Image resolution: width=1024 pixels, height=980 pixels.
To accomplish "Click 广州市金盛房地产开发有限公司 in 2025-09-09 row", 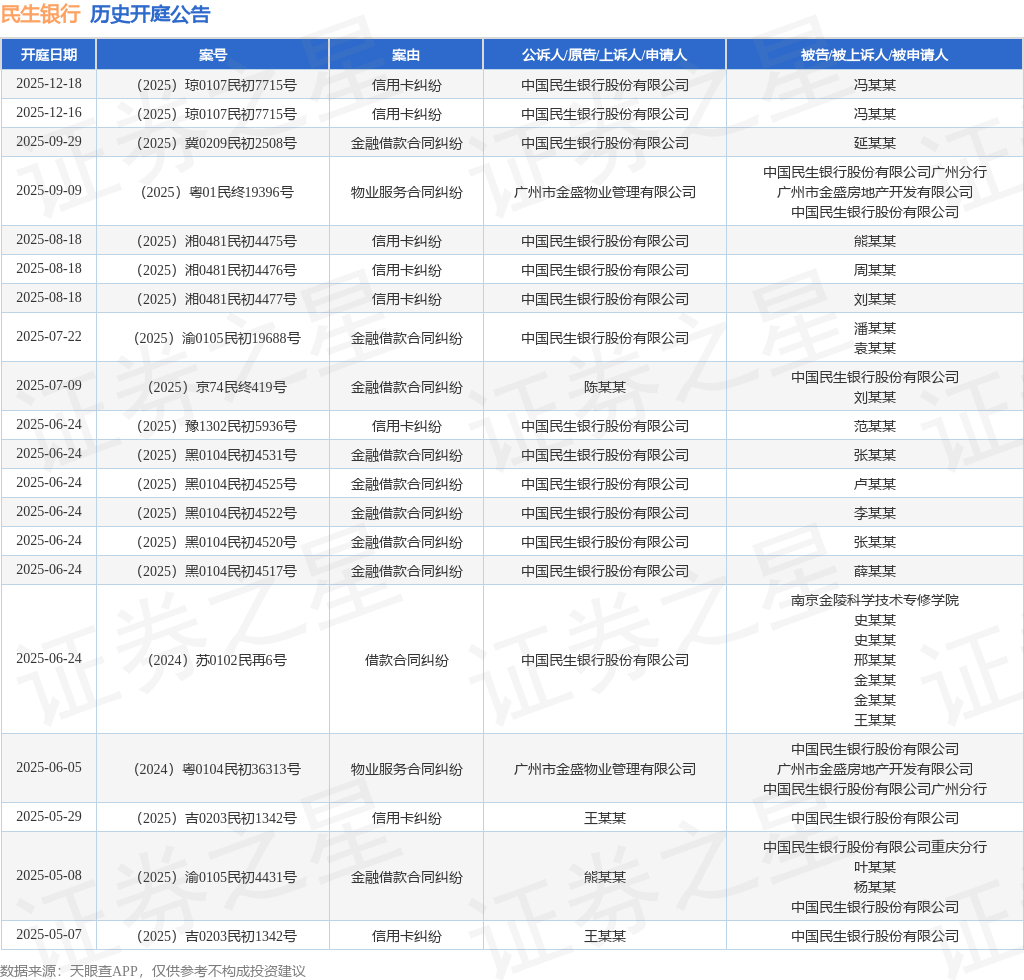I will 874,192.
